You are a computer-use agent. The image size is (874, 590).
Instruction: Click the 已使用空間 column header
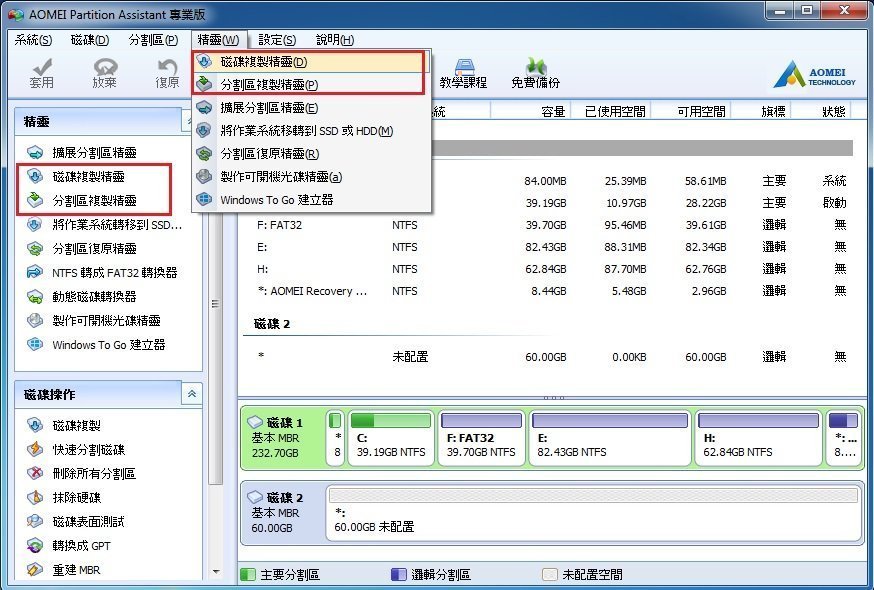[x=610, y=112]
